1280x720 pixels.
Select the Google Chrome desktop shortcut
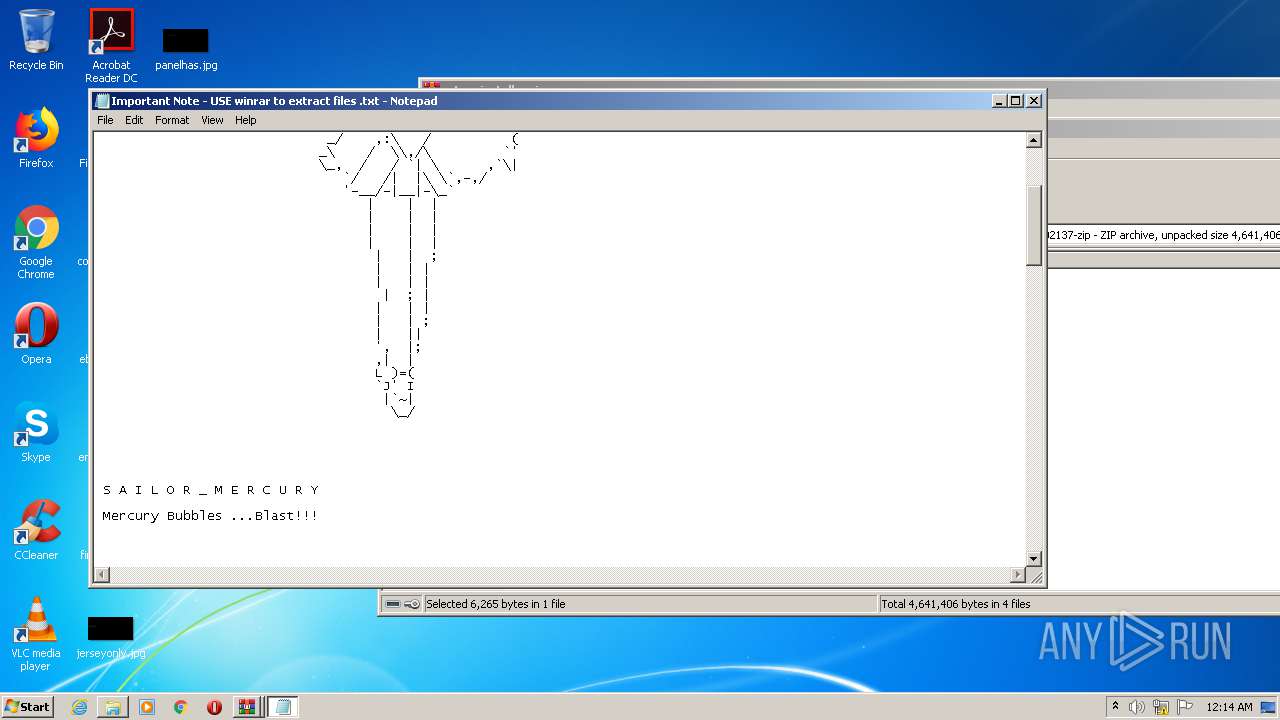(36, 243)
